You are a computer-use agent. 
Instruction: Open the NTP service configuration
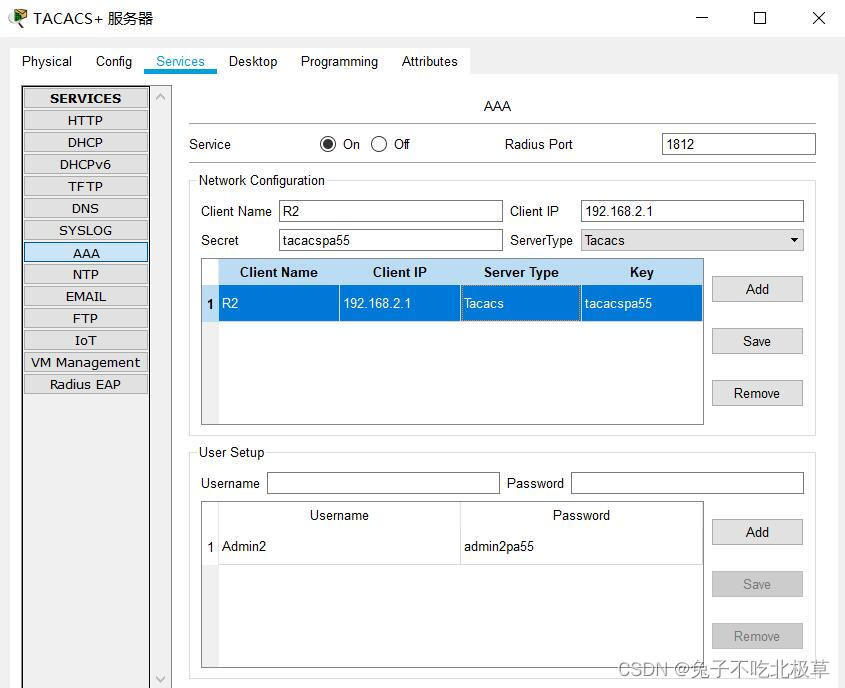pyautogui.click(x=85, y=274)
